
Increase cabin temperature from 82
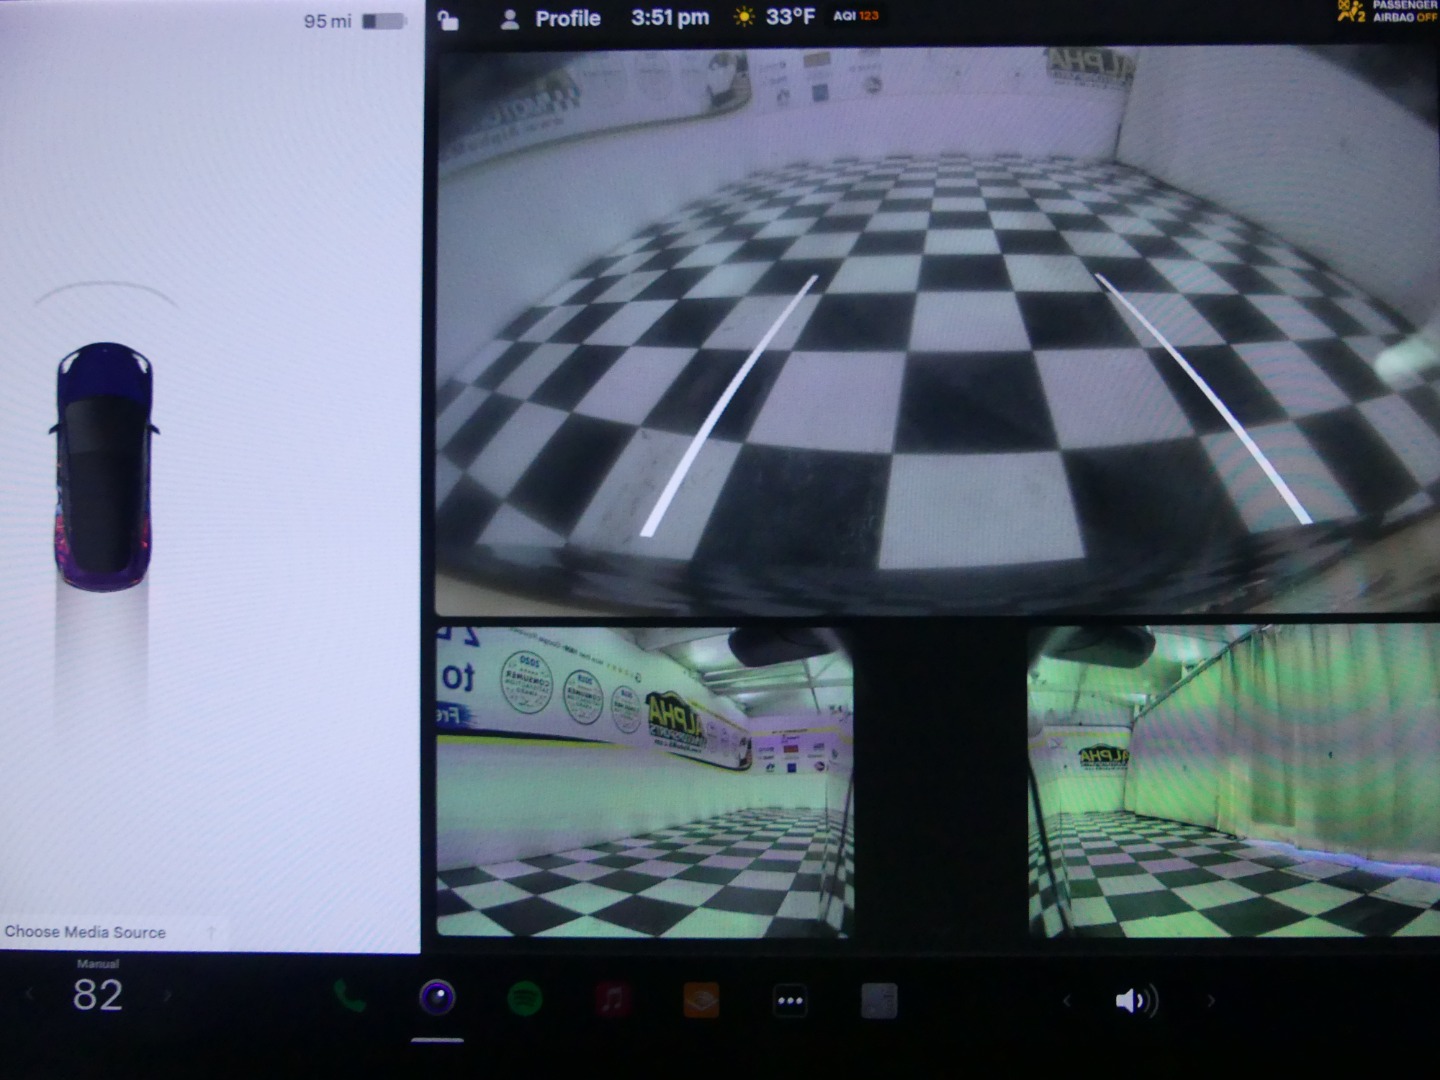tap(168, 996)
